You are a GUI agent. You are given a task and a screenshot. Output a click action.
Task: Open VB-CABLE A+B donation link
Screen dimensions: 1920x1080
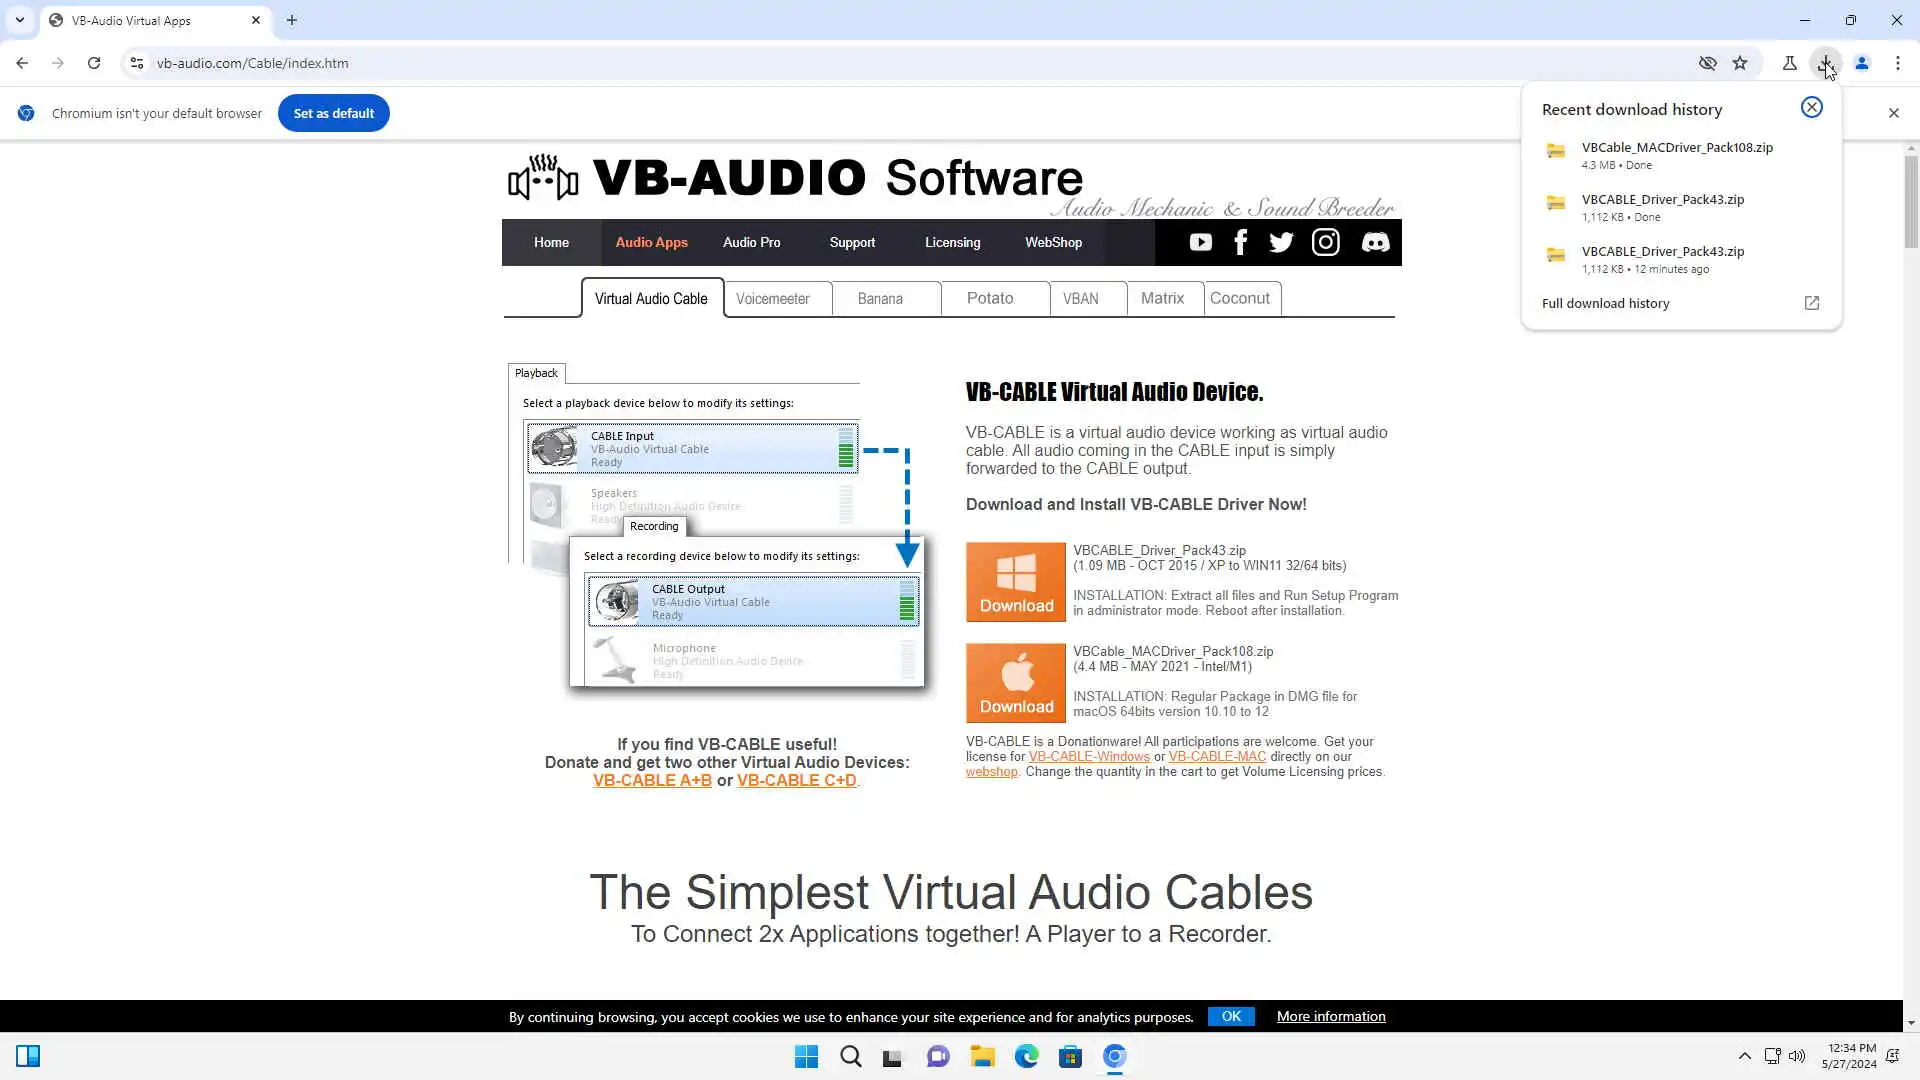tap(652, 780)
